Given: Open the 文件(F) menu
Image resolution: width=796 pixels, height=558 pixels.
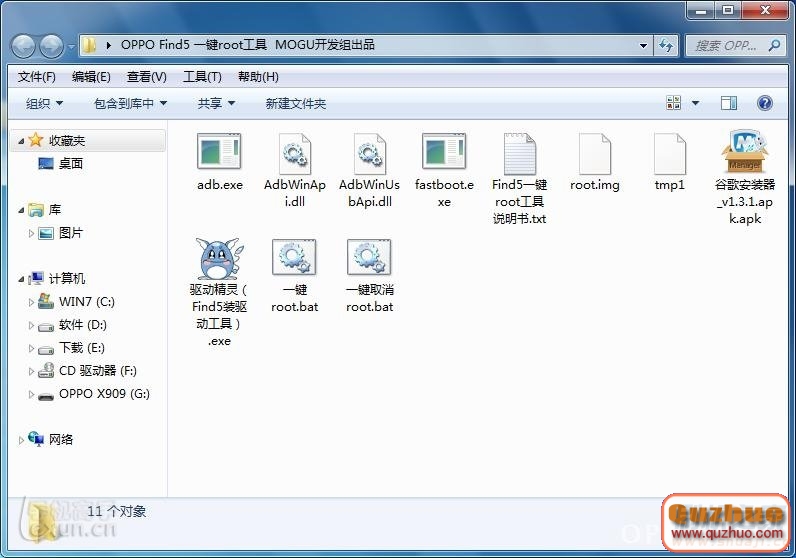Looking at the screenshot, I should click(x=36, y=77).
